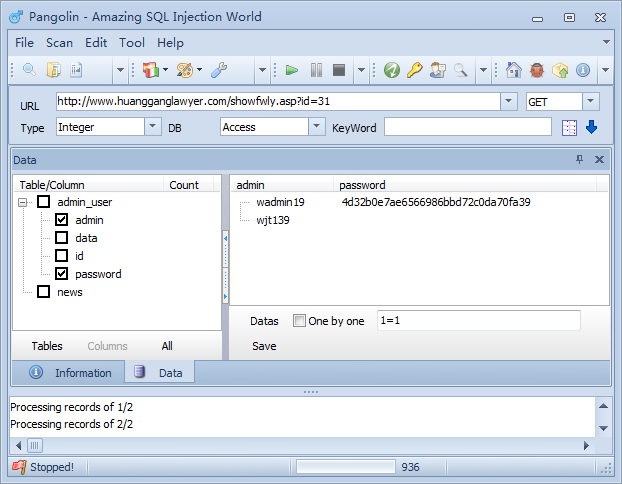Click the users icon in toolbar
The height and width of the screenshot is (484, 622).
click(x=438, y=70)
